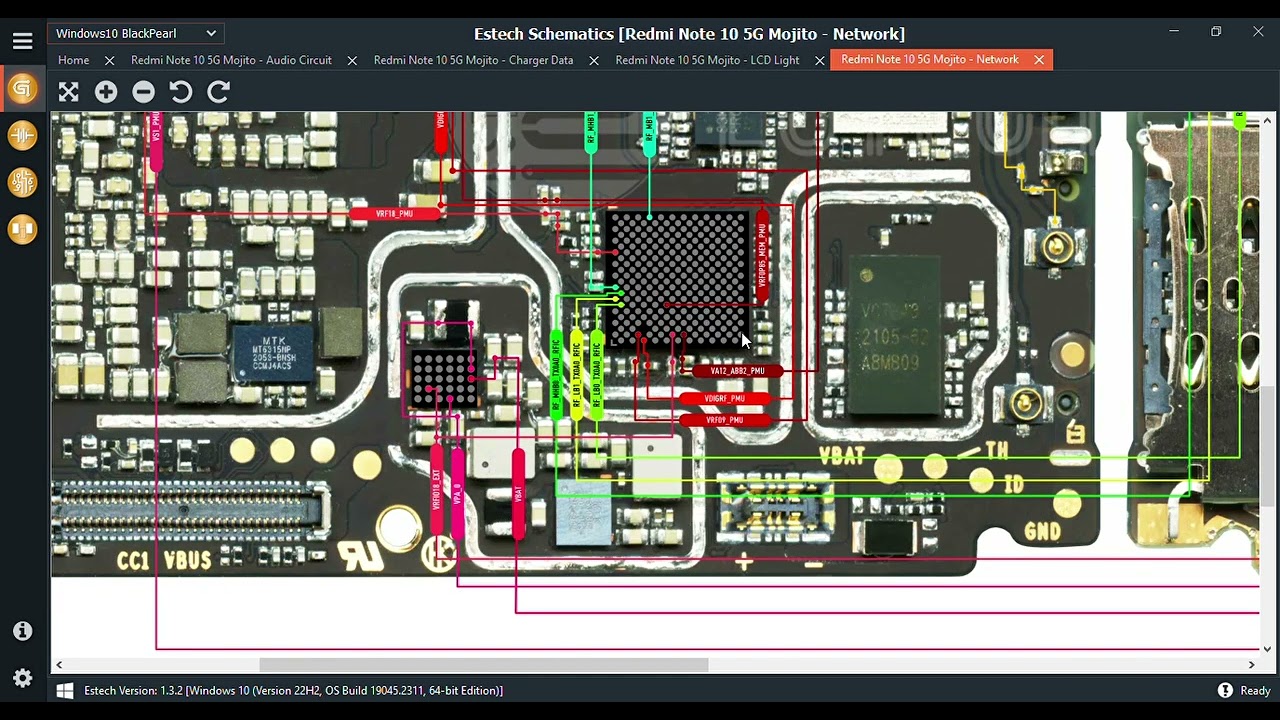The width and height of the screenshot is (1280, 720).
Task: Rotate schematic clockwise
Action: coord(218,92)
